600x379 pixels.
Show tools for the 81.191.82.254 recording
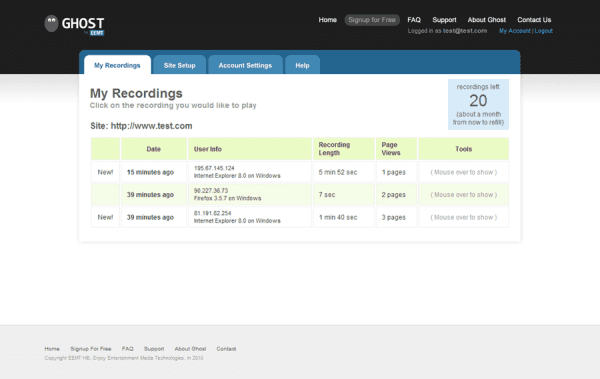[463, 217]
